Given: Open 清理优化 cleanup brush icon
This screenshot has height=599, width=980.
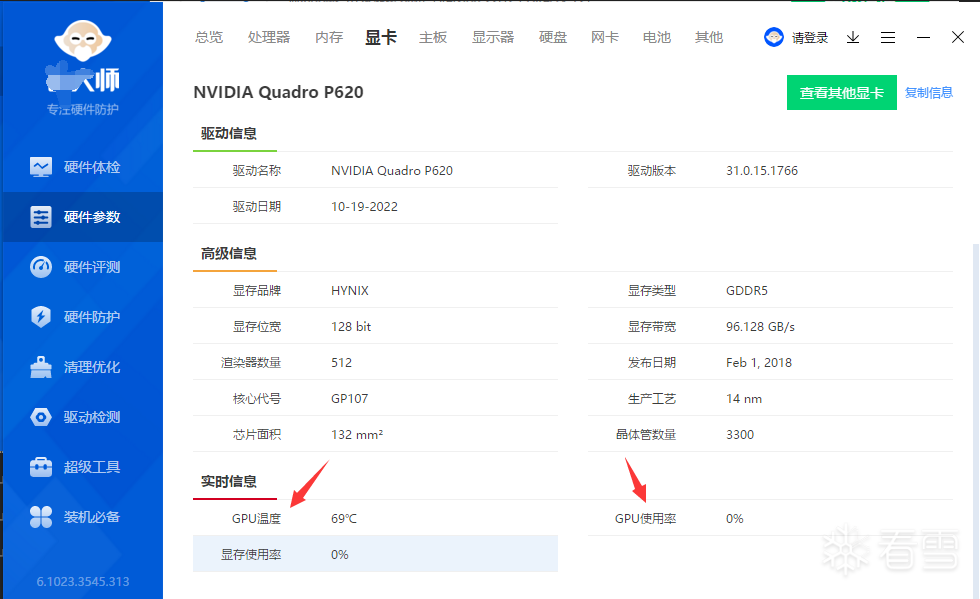Looking at the screenshot, I should [41, 367].
